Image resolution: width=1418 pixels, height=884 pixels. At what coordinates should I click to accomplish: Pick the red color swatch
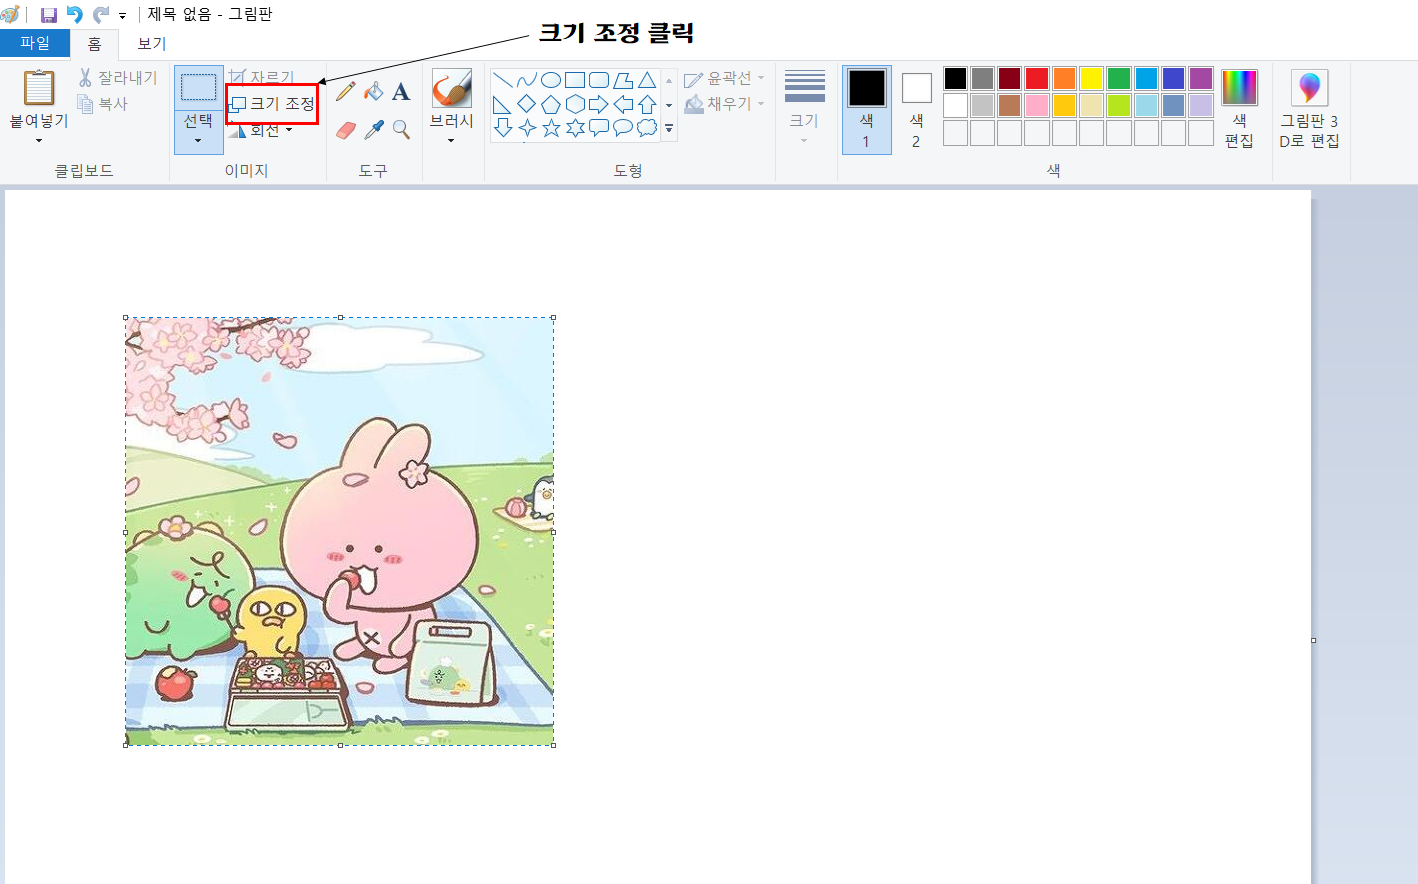(x=1037, y=79)
